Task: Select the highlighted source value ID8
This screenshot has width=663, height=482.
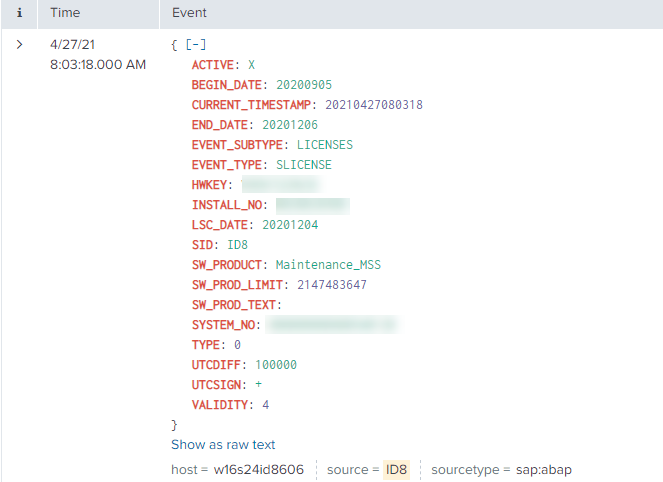Action: pos(396,469)
